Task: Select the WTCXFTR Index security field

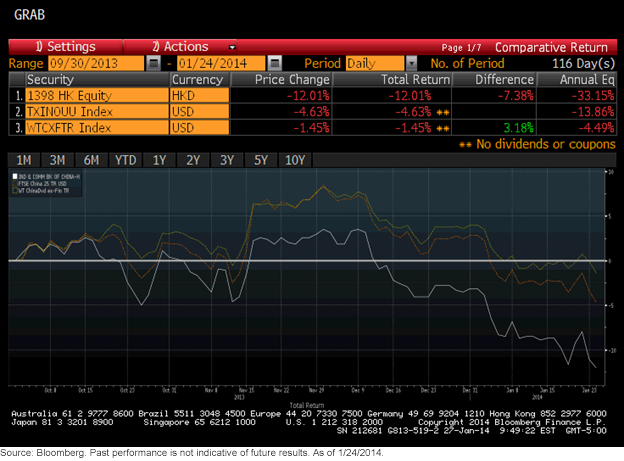Action: [97, 127]
